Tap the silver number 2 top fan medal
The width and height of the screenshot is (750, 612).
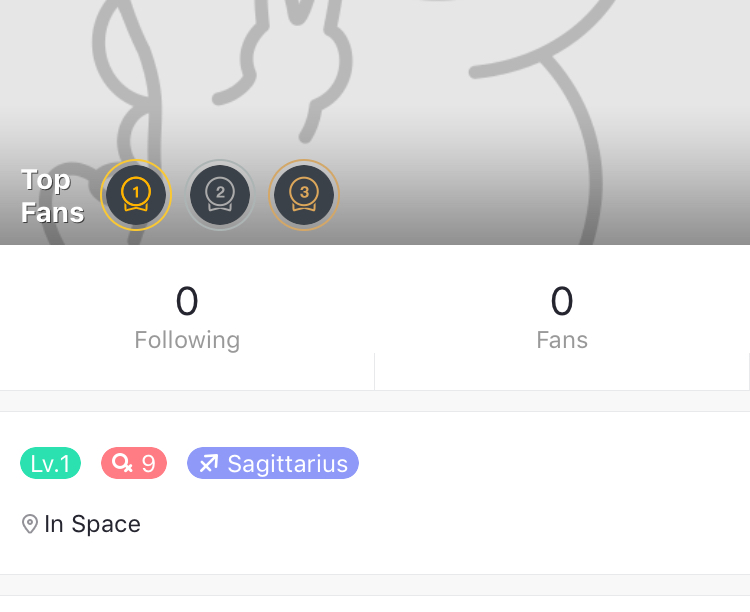point(221,195)
